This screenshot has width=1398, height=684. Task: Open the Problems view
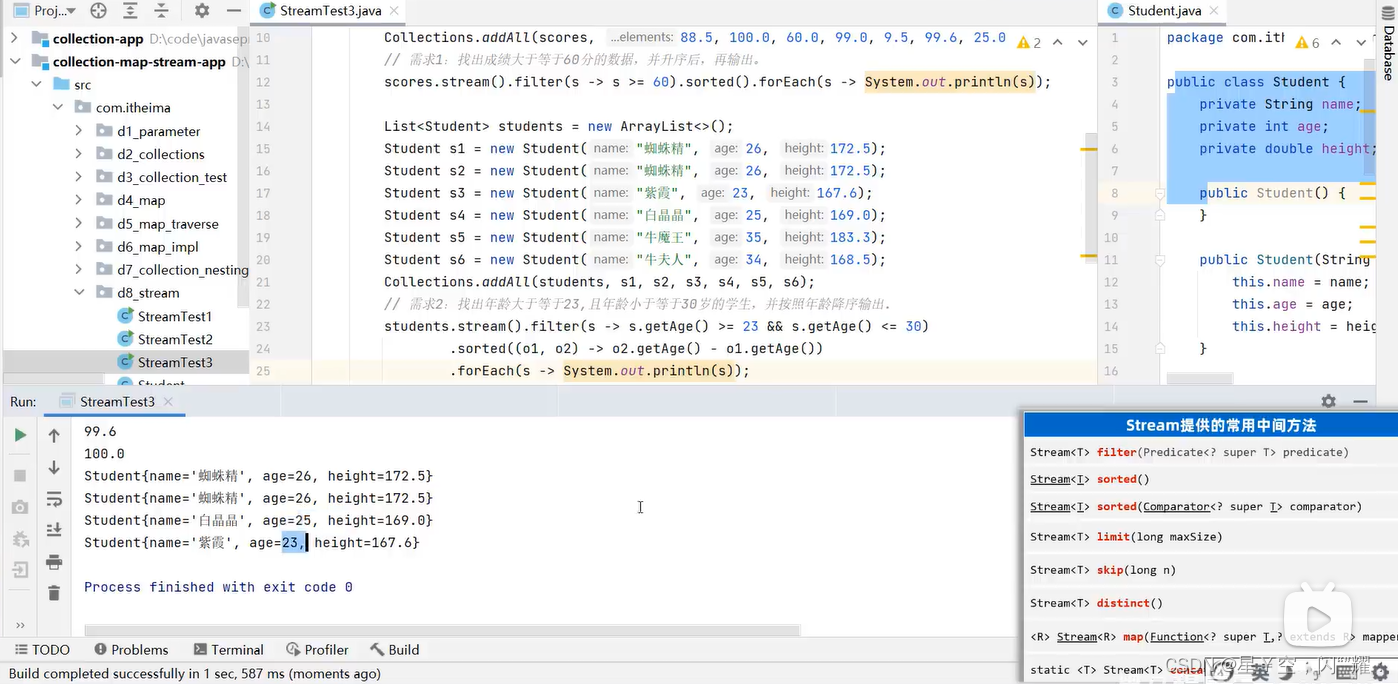(131, 649)
